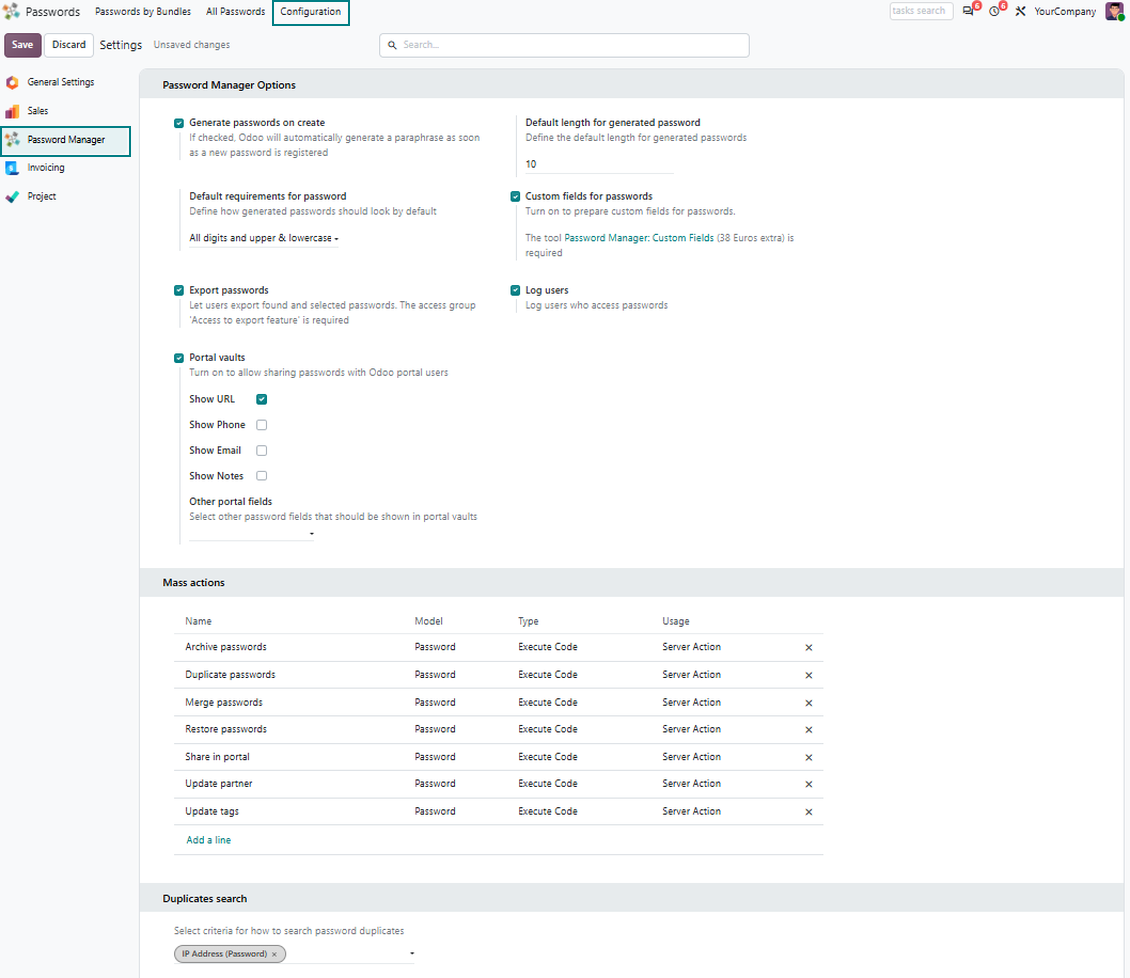The height and width of the screenshot is (978, 1130).
Task: Click the Save button
Action: click(x=22, y=45)
